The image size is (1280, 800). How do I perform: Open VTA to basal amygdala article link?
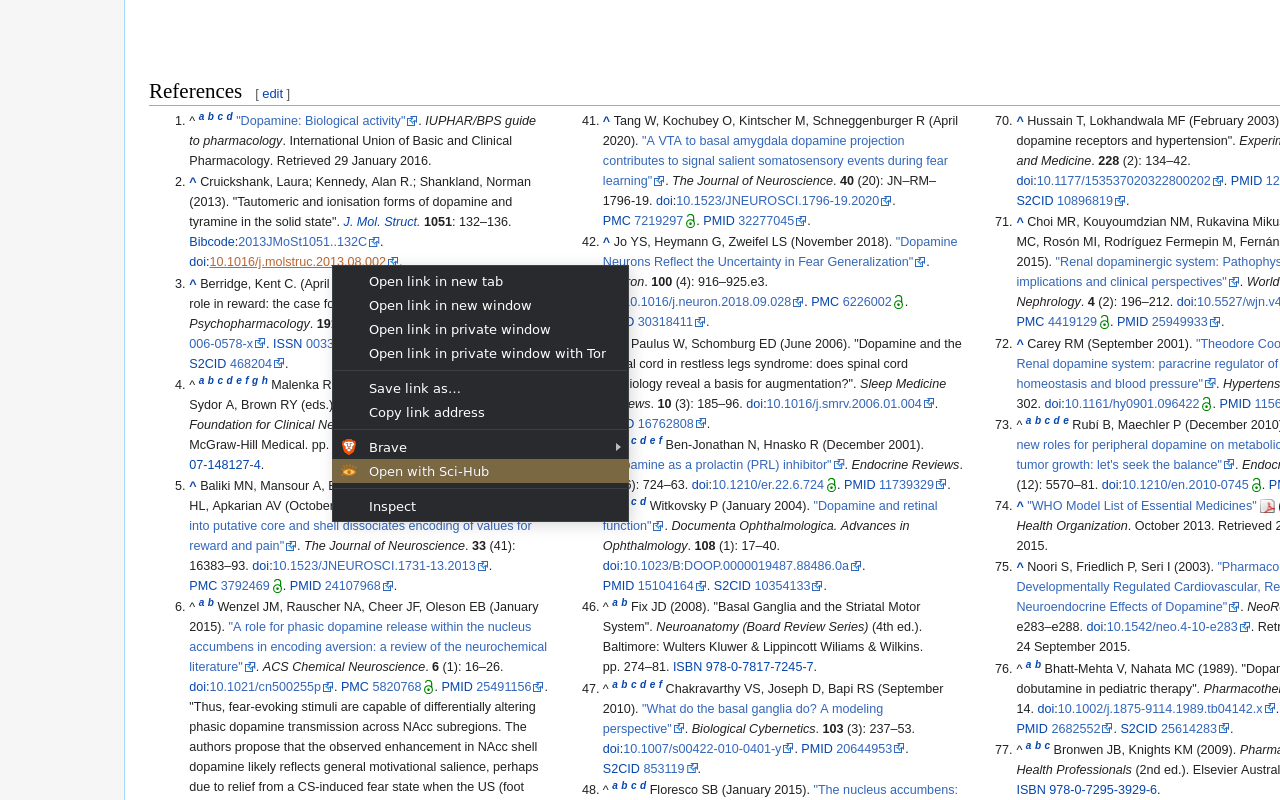[x=775, y=161]
